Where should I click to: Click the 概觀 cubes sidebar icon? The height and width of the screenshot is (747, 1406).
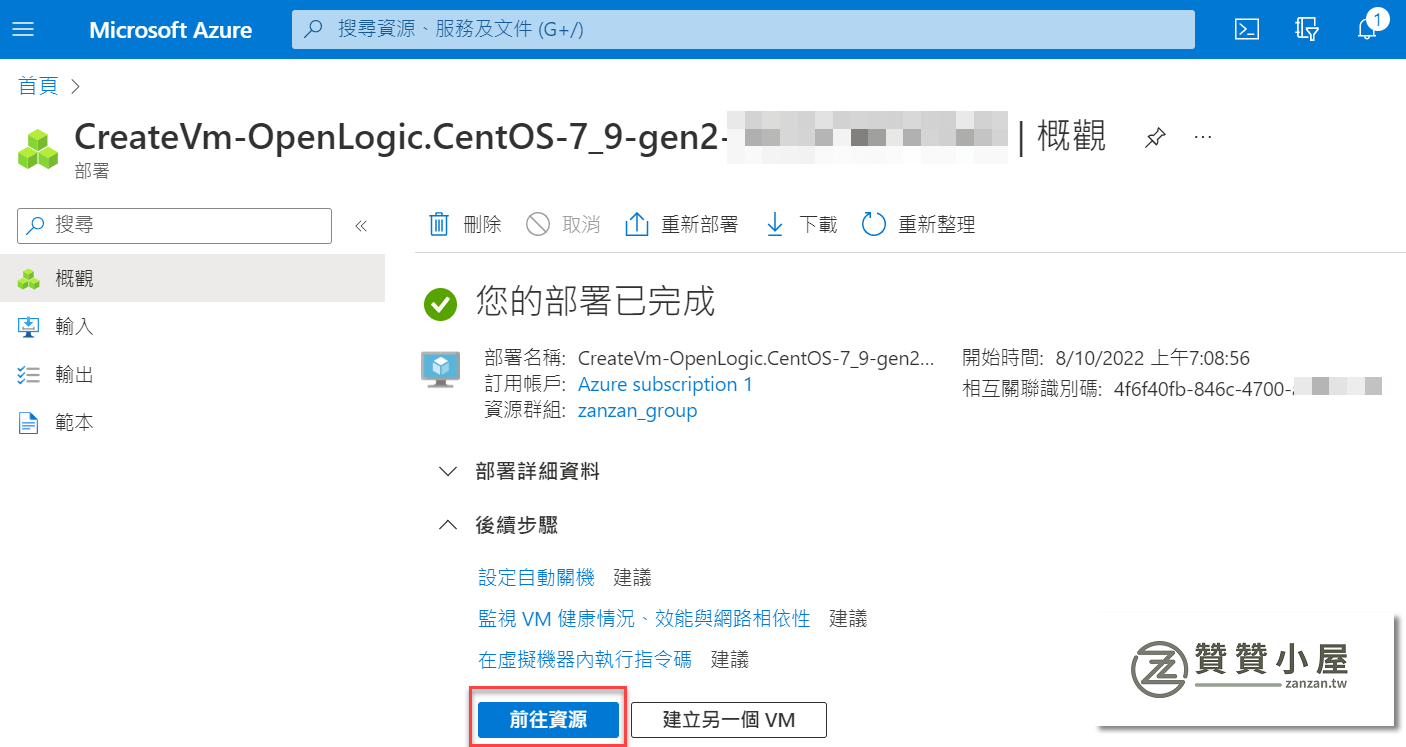pyautogui.click(x=28, y=279)
